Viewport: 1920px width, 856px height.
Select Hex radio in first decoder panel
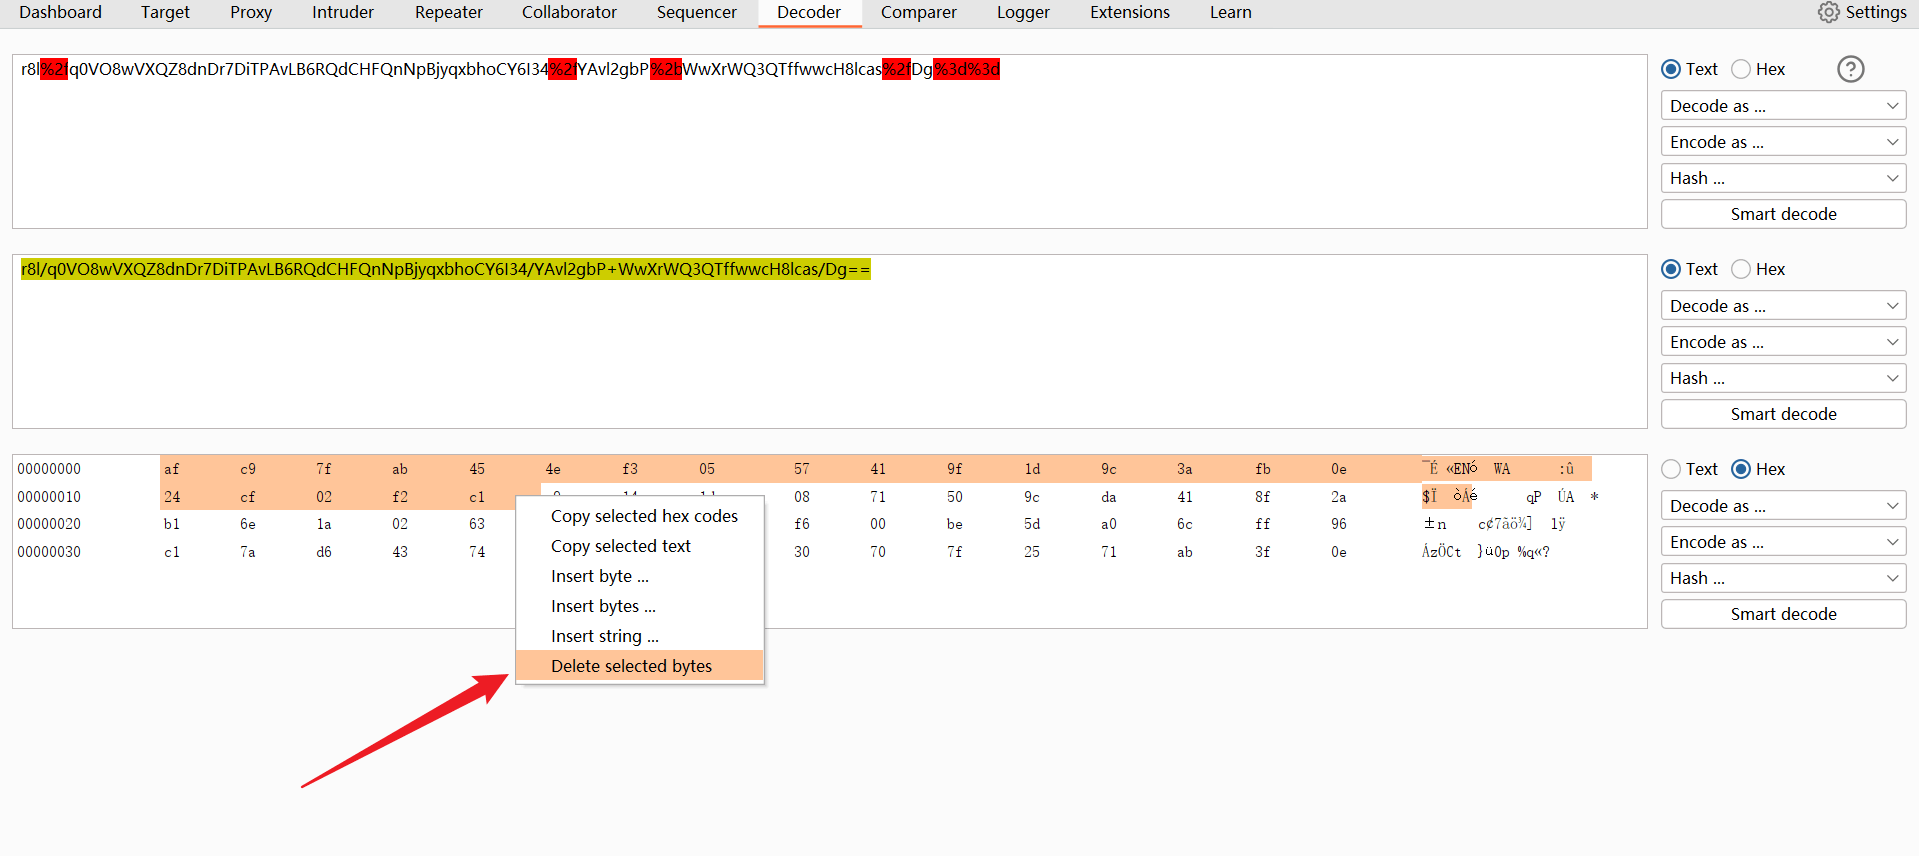(1741, 69)
